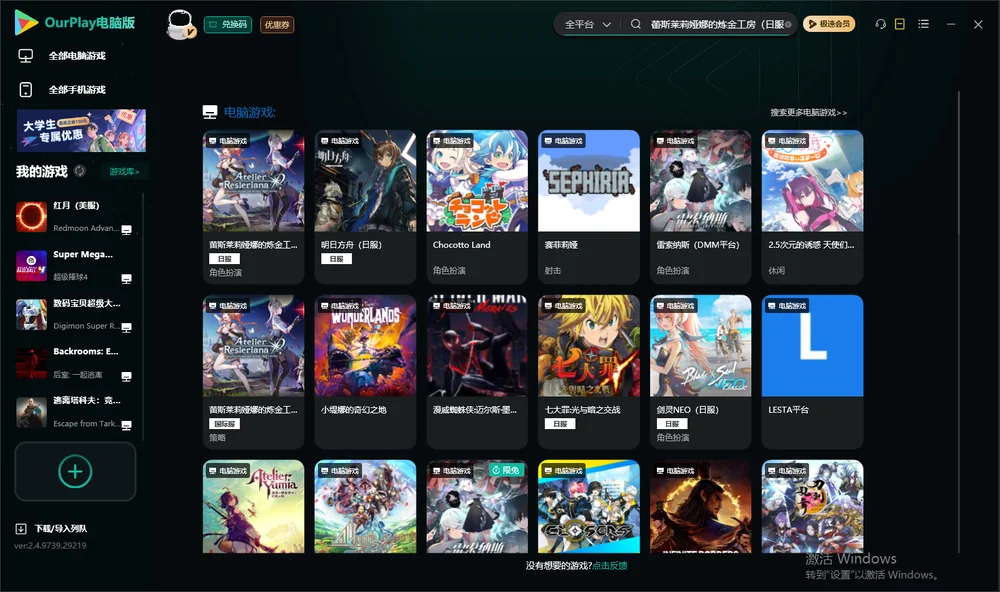Open Super Mega... game entry
This screenshot has height=592, width=1000.
75,265
